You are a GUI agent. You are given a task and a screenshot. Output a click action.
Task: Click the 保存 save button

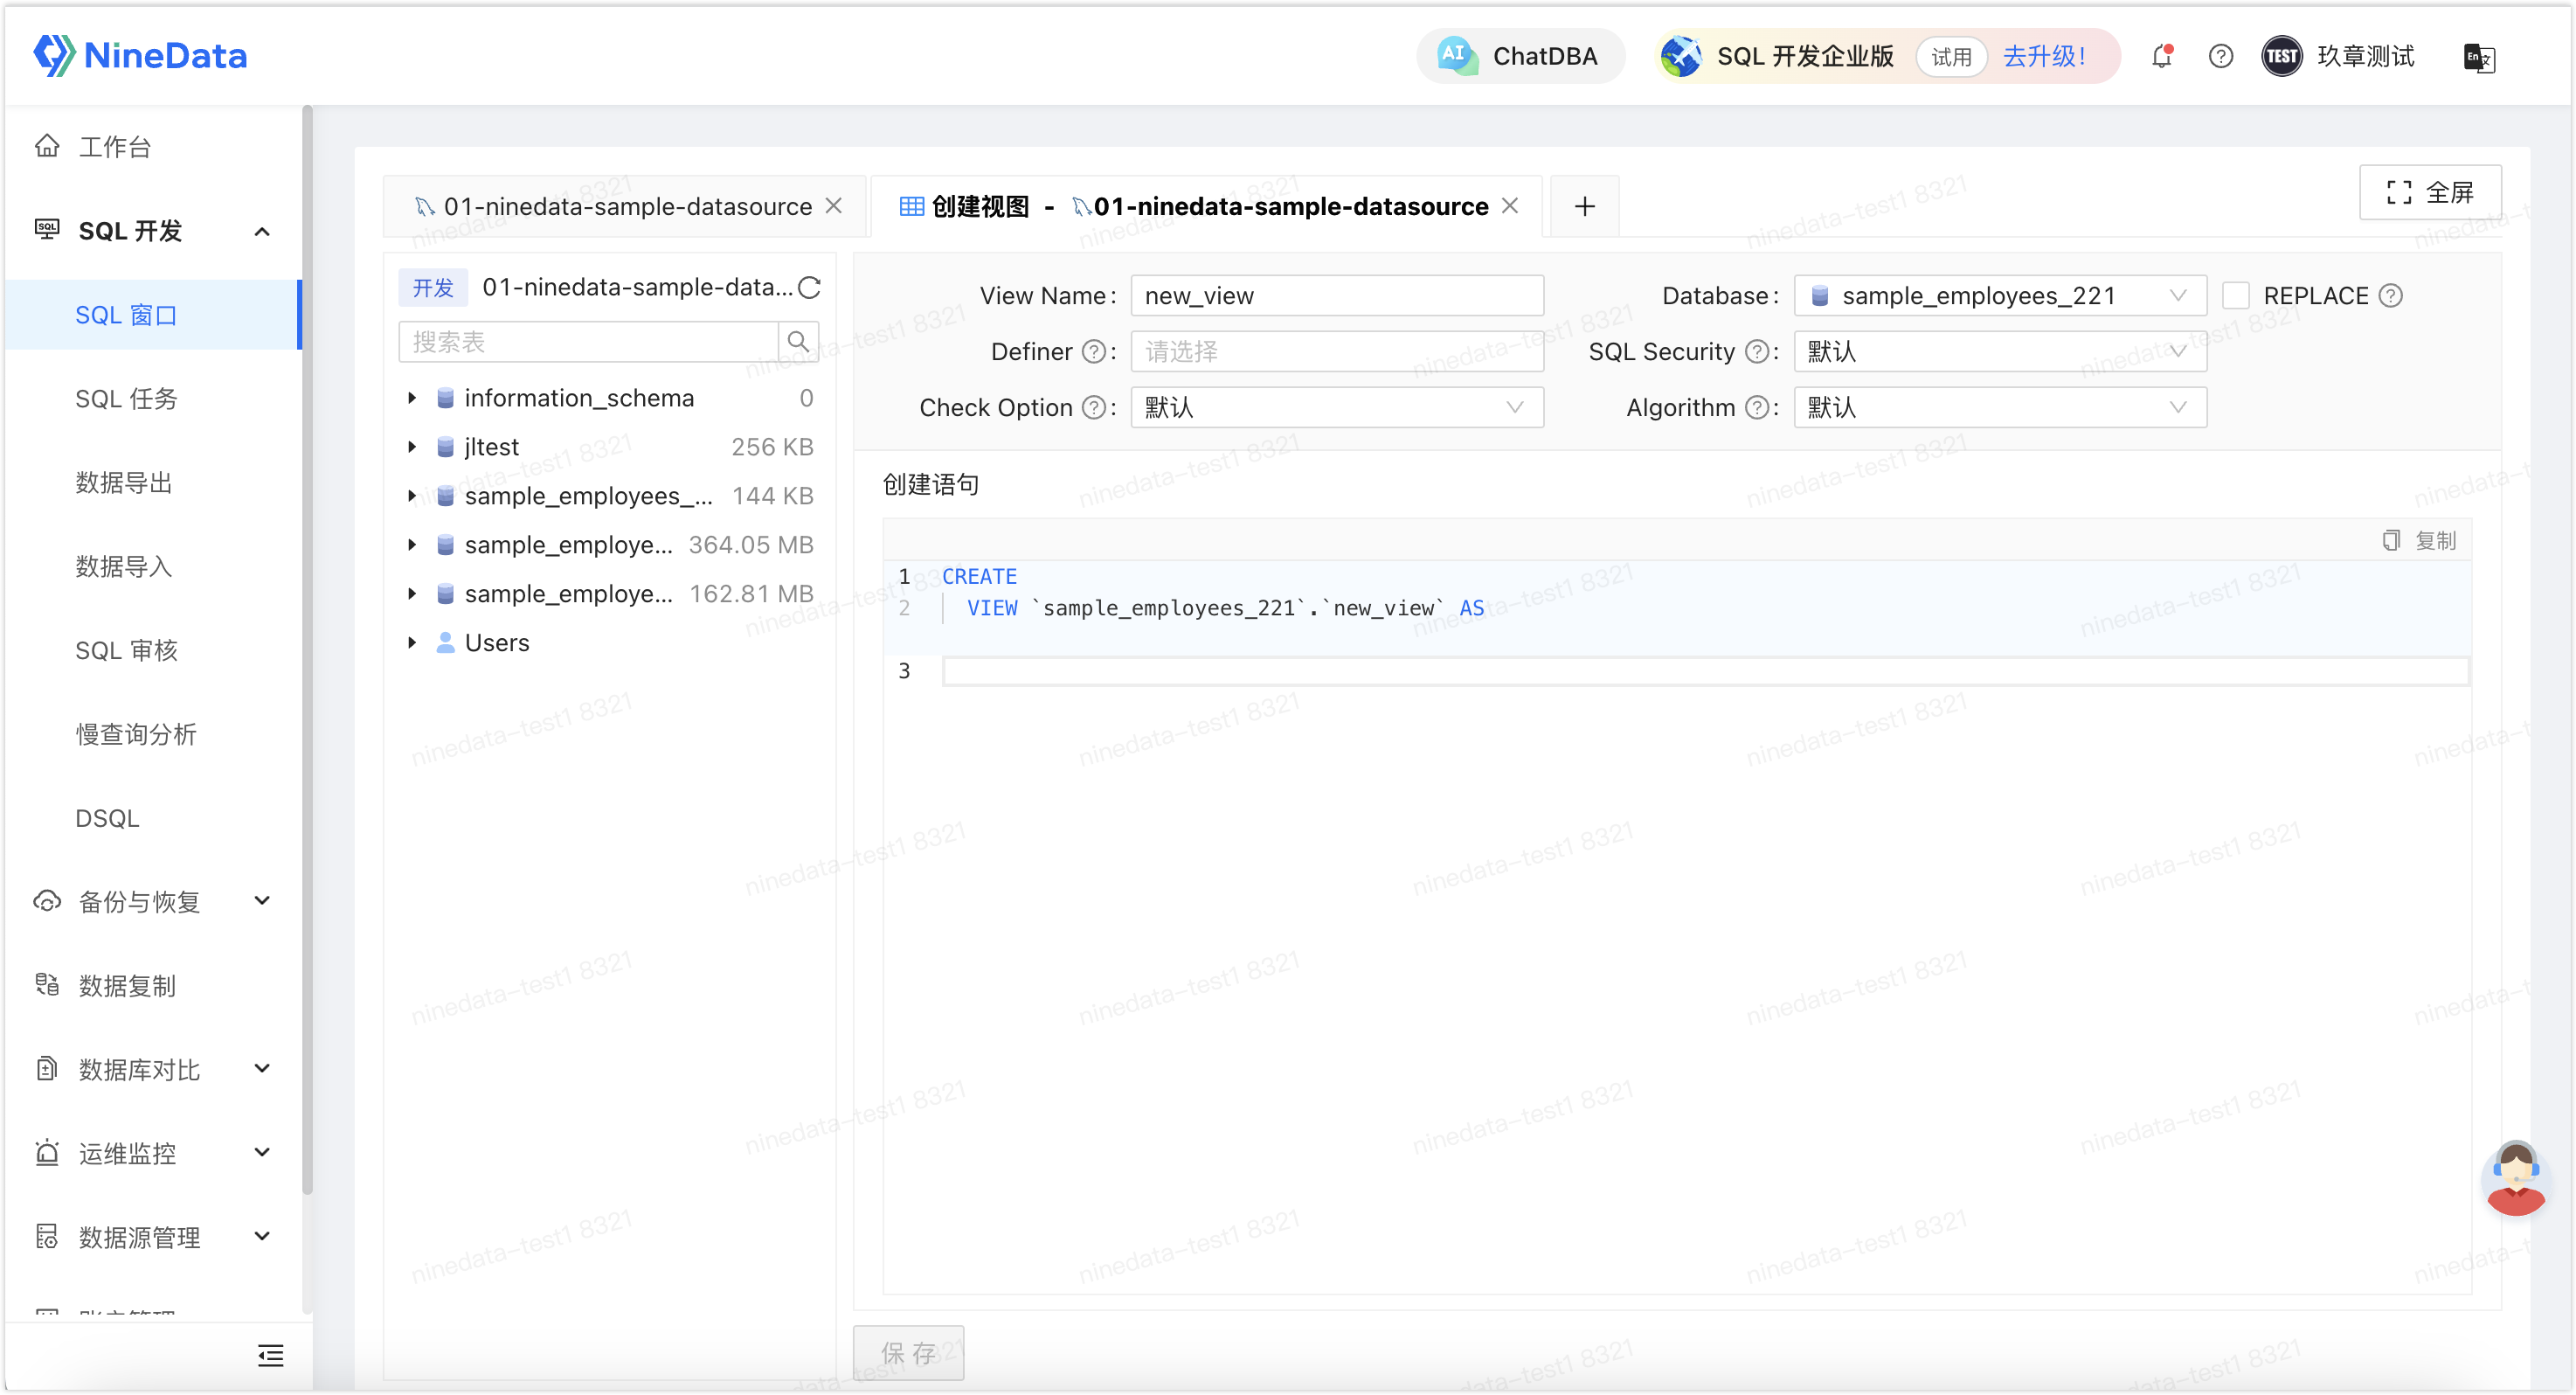click(x=908, y=1354)
